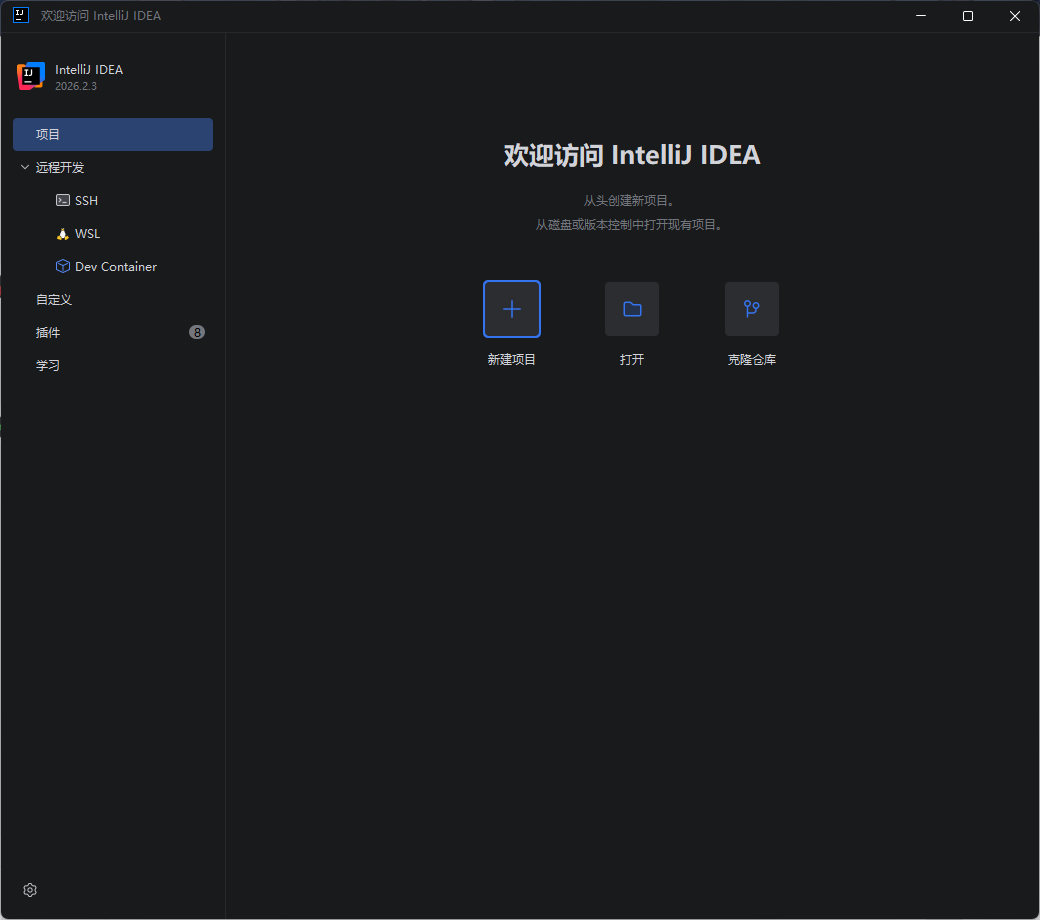The image size is (1040, 920).
Task: Click IntelliJ IDEA logo in sidebar header
Action: coord(31,76)
